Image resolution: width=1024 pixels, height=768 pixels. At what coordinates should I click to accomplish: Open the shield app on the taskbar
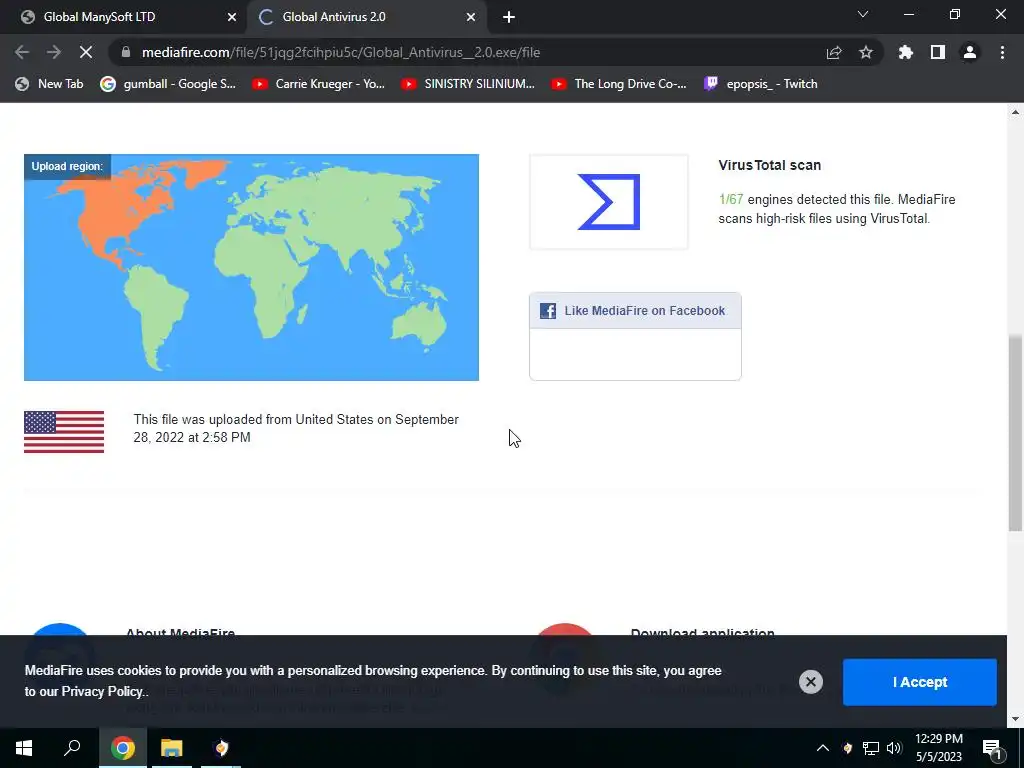pos(221,748)
